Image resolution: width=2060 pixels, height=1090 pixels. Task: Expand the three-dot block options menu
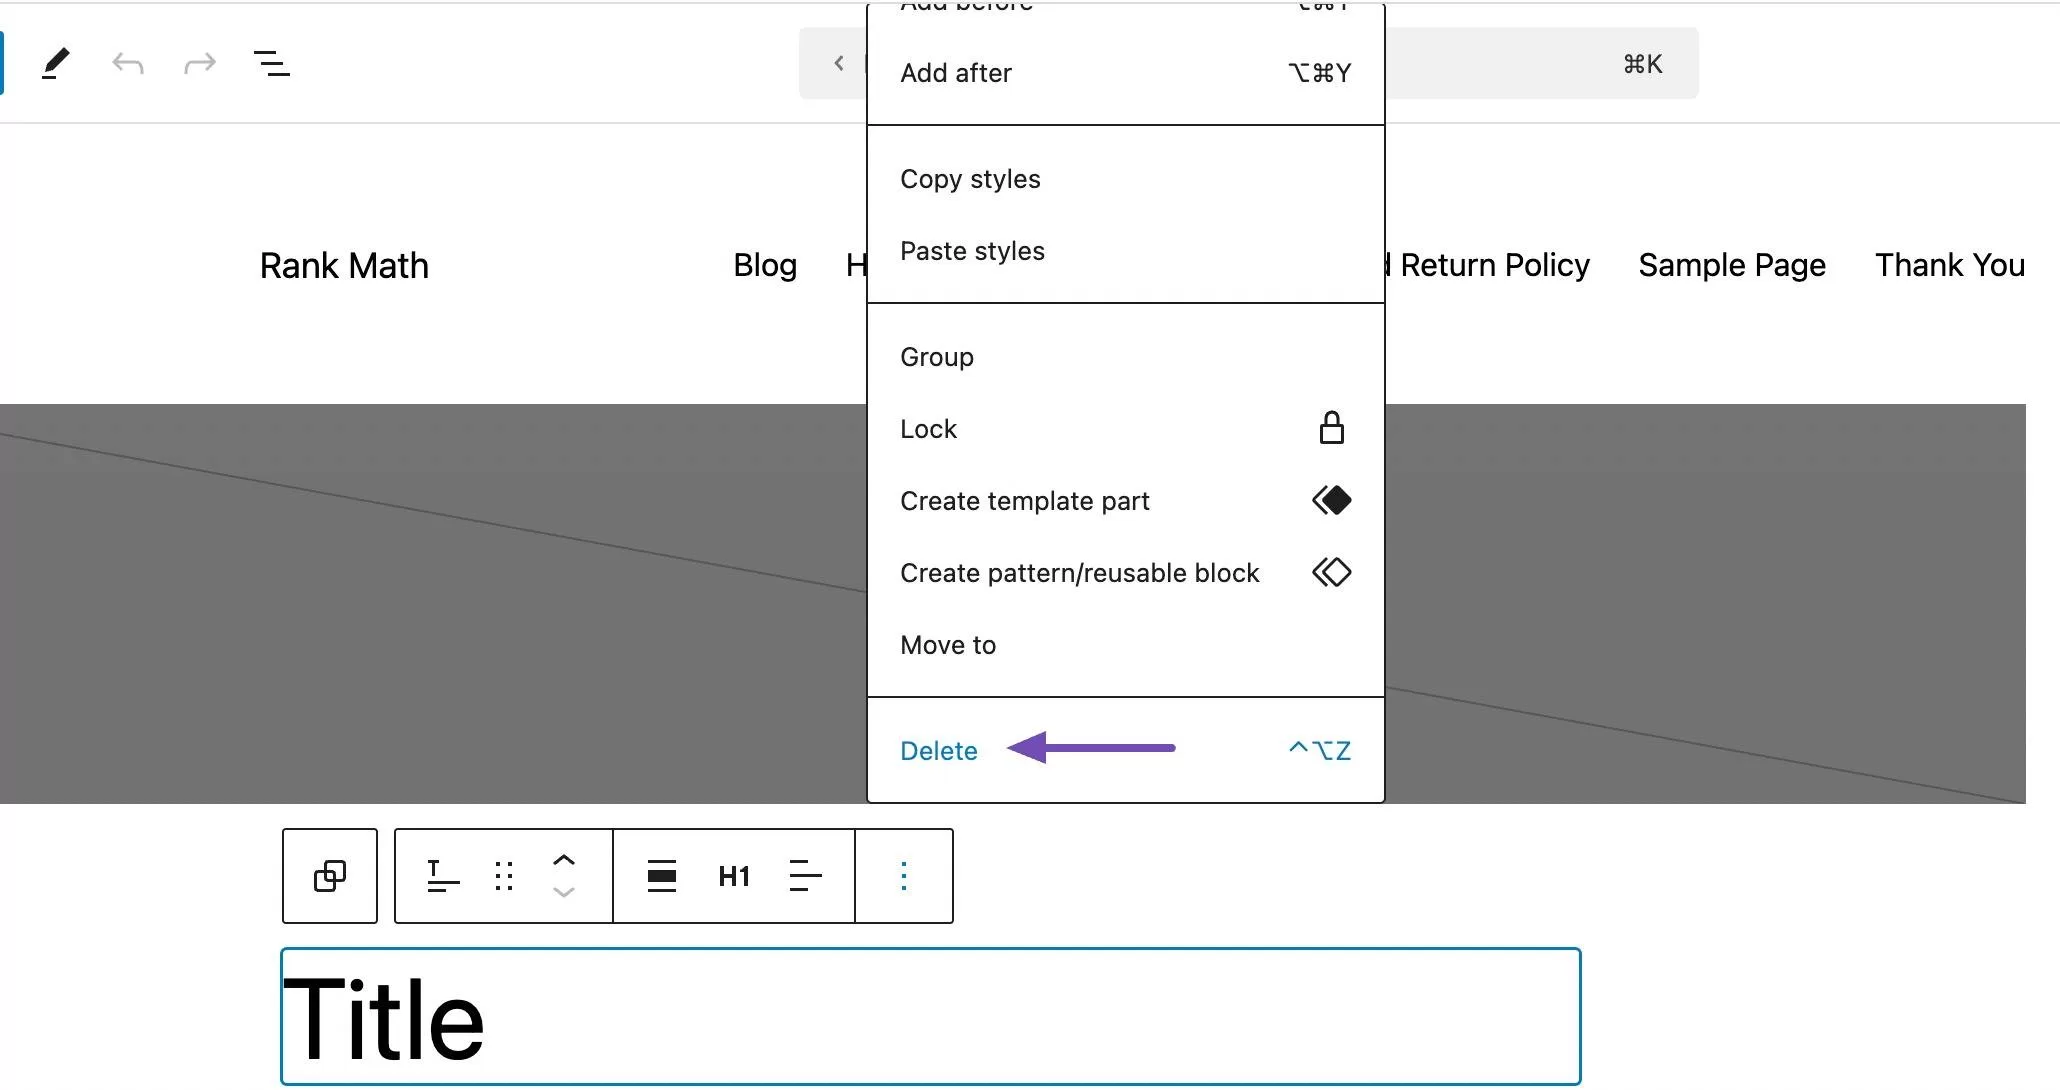click(x=902, y=876)
